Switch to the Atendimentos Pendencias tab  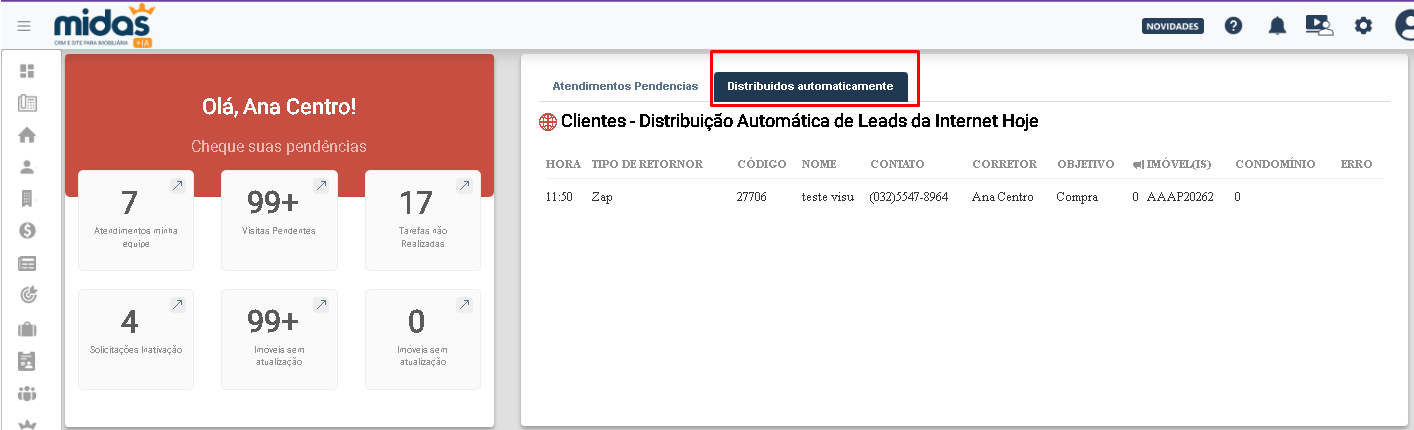tap(625, 86)
